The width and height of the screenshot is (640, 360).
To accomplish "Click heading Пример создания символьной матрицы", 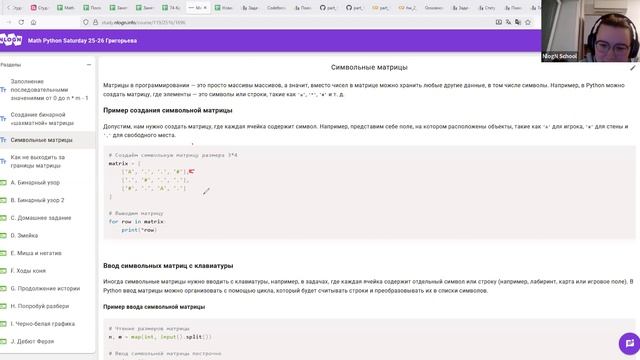I will (168, 110).
